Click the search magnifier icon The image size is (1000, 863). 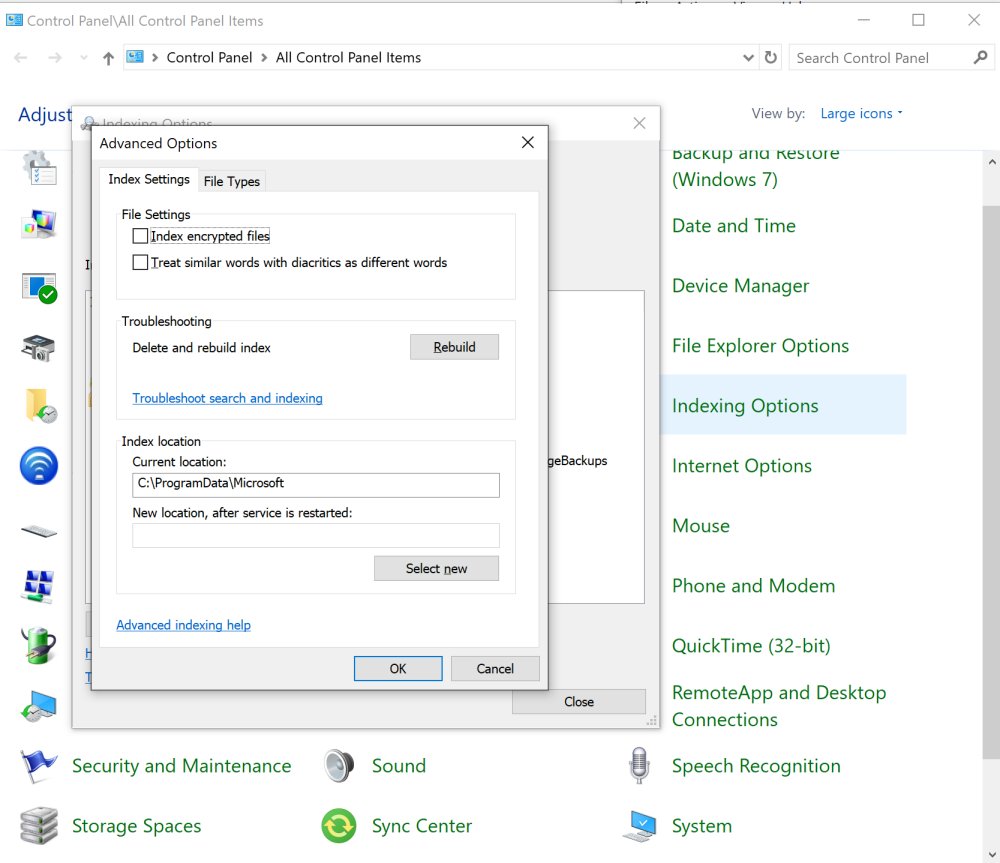point(980,57)
